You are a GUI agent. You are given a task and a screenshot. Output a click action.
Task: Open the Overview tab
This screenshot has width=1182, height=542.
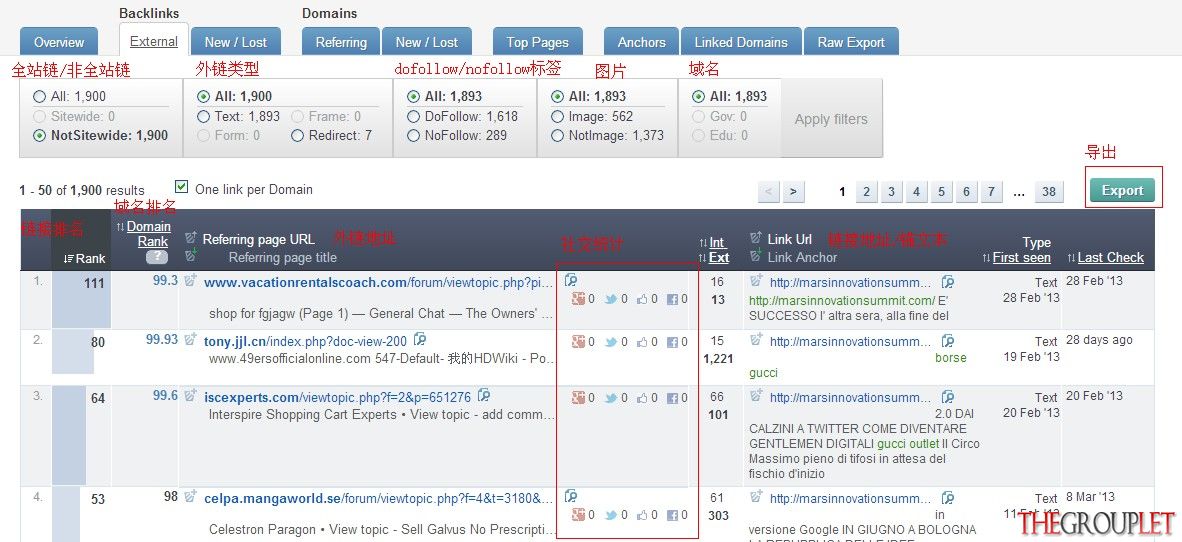[x=59, y=42]
